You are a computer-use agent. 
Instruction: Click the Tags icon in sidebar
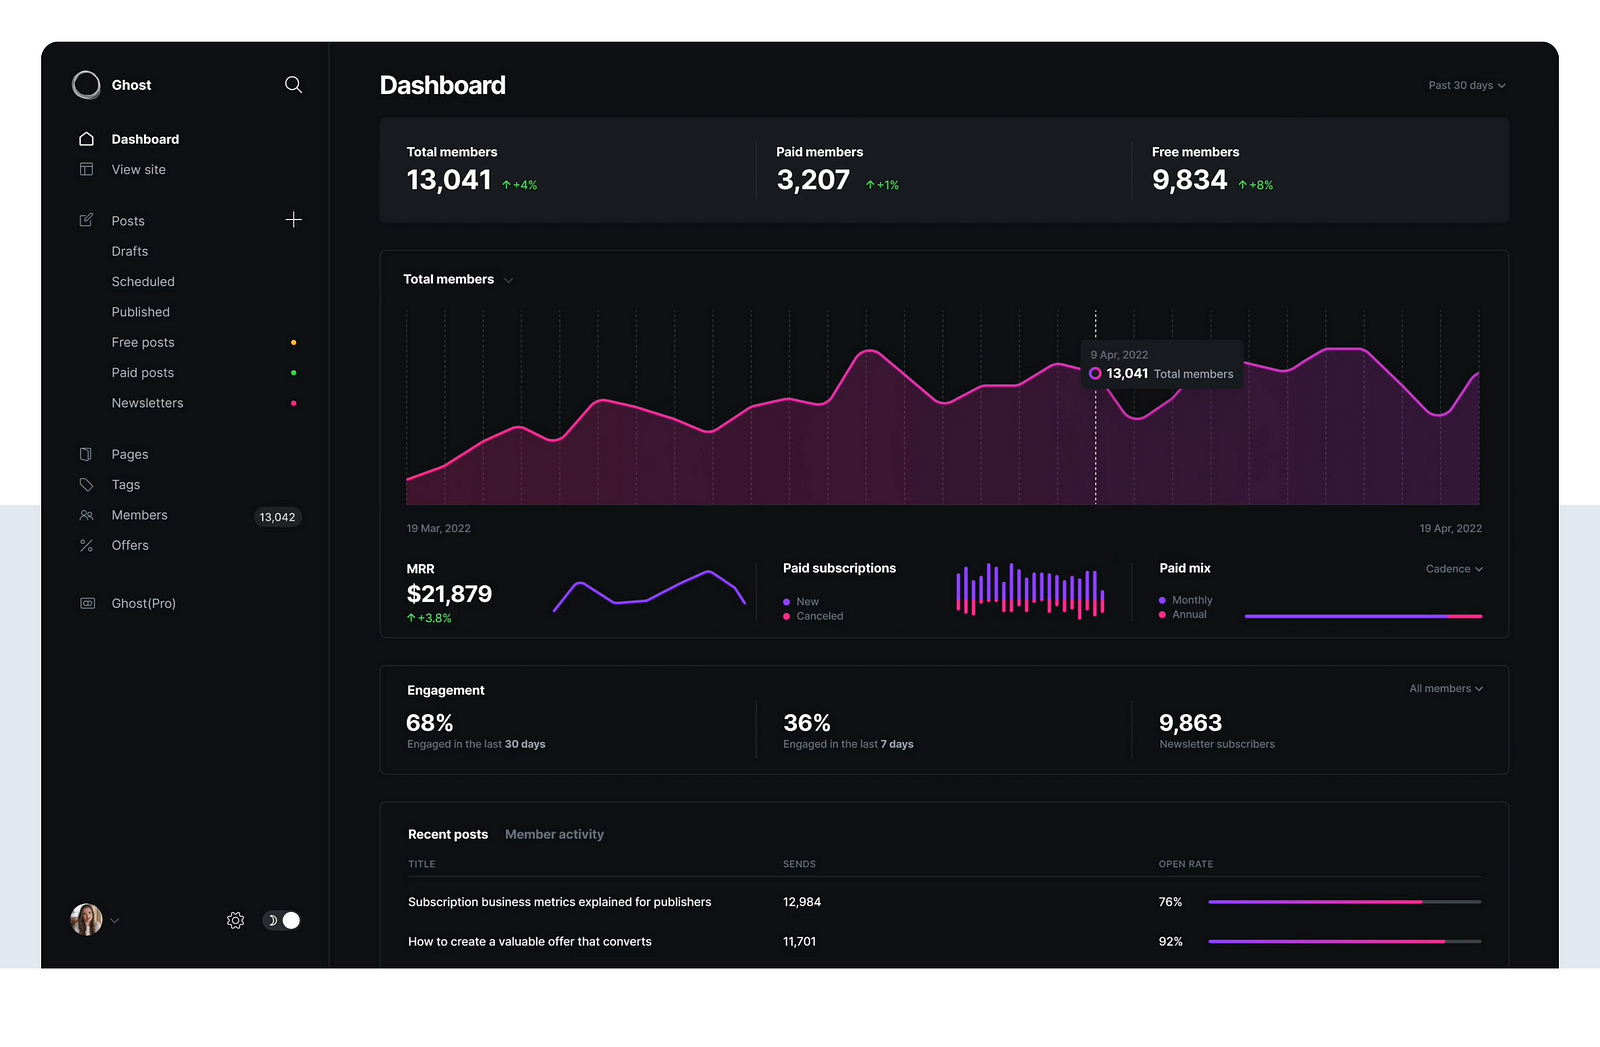pos(86,485)
